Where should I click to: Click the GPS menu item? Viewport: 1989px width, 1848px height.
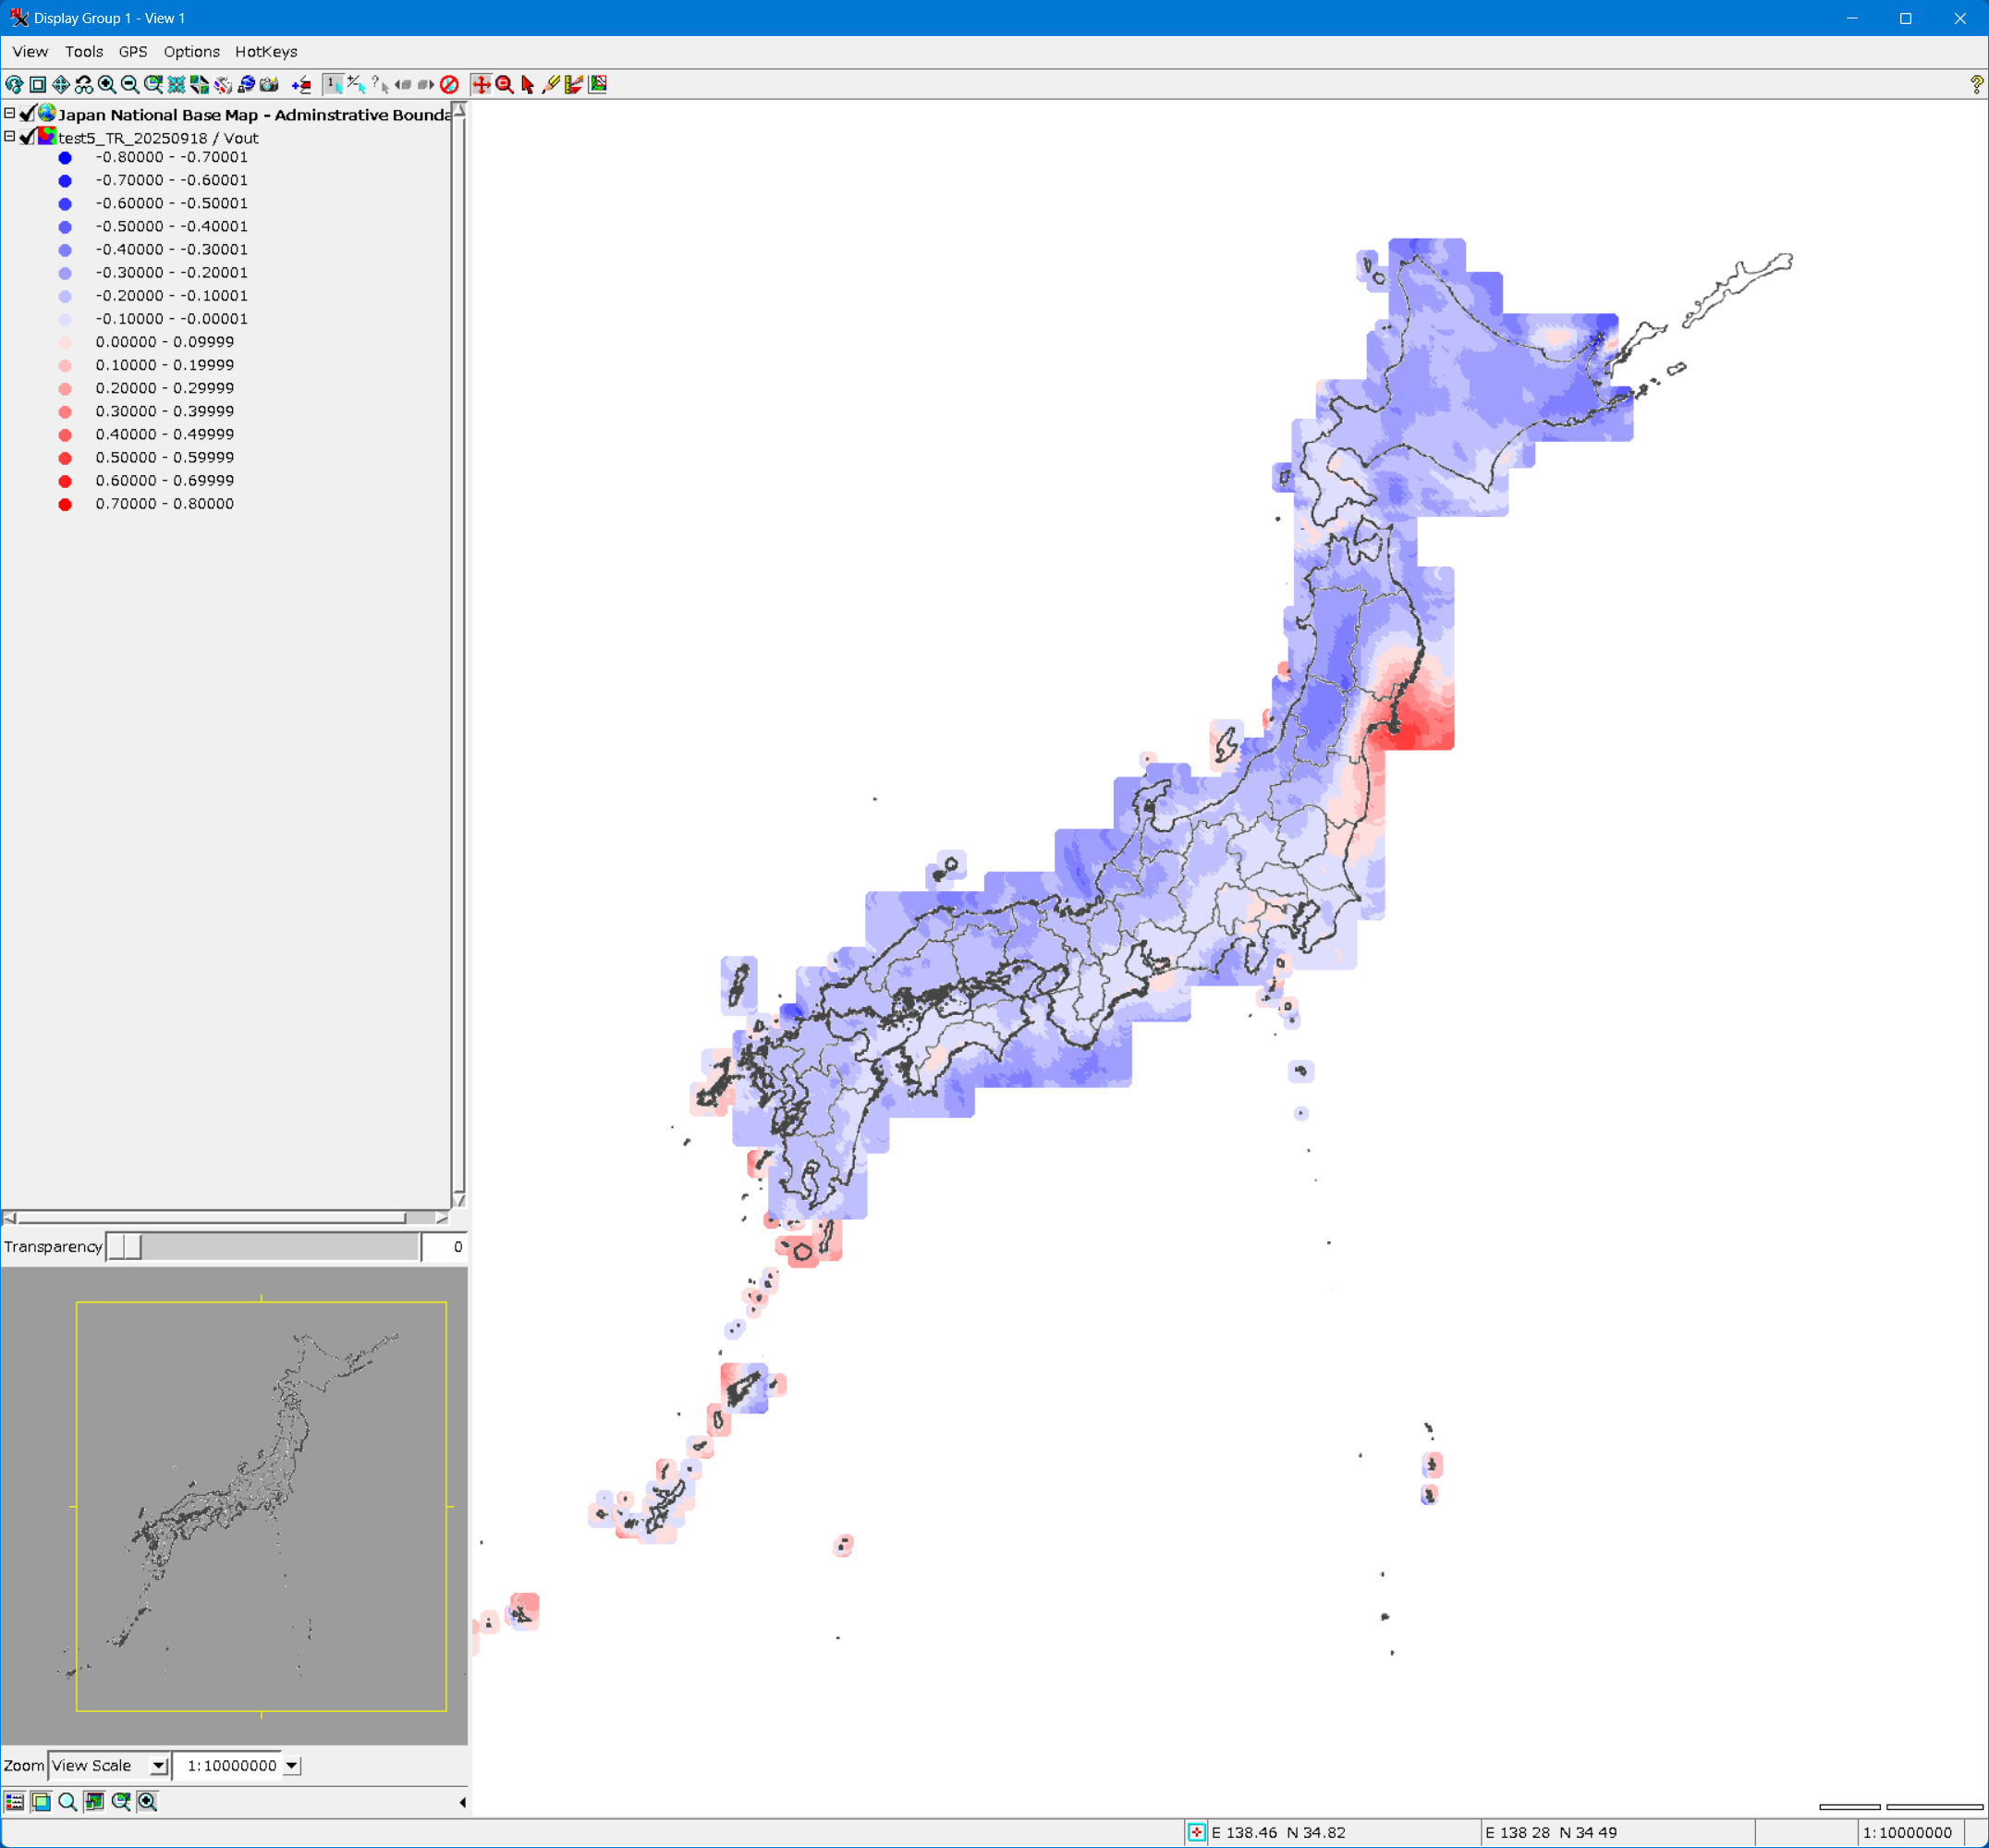pyautogui.click(x=133, y=52)
